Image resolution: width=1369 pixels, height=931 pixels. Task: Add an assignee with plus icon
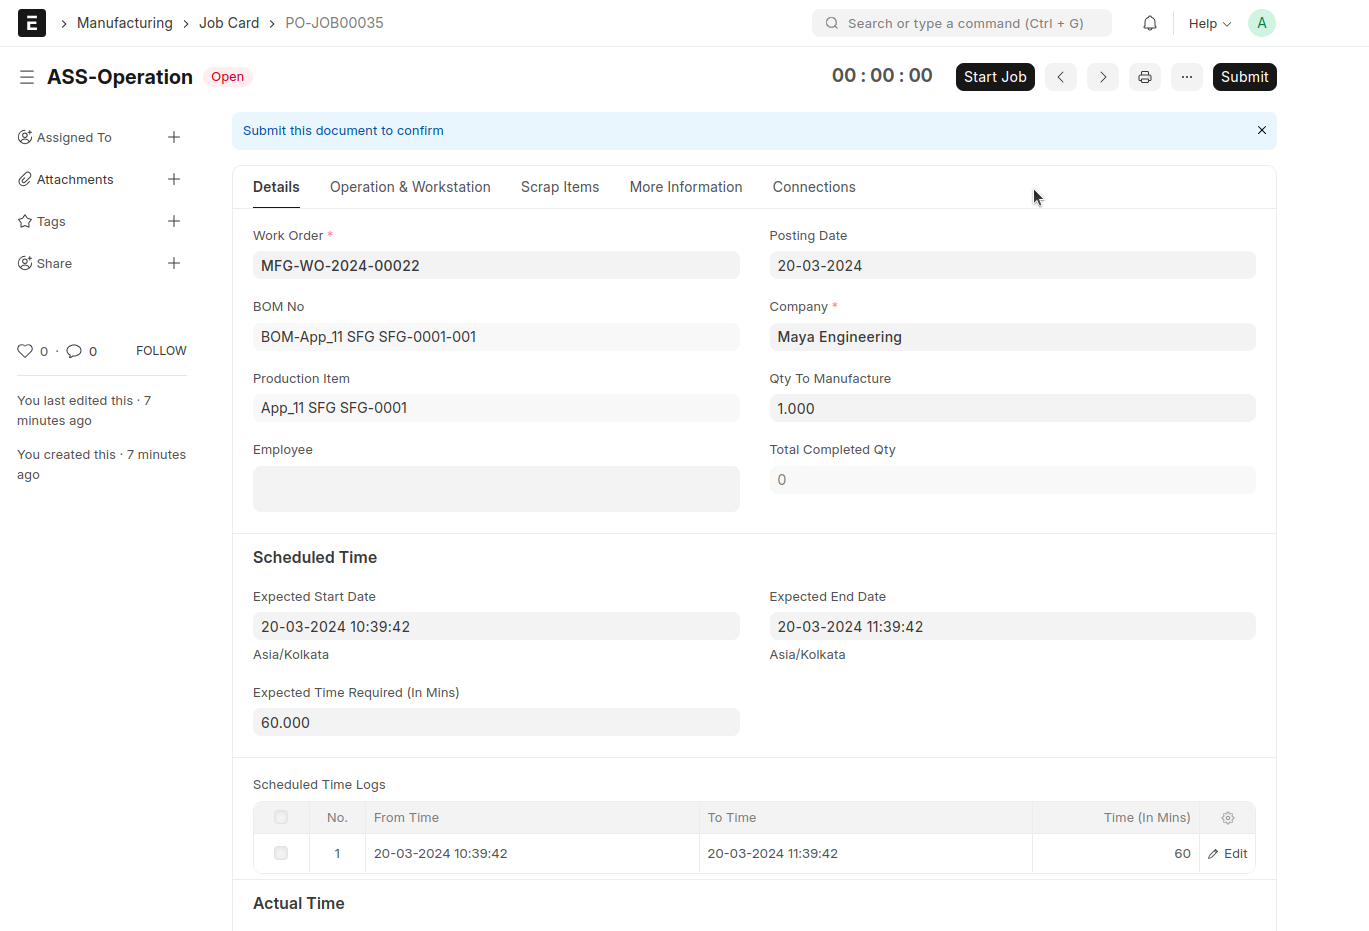[174, 137]
